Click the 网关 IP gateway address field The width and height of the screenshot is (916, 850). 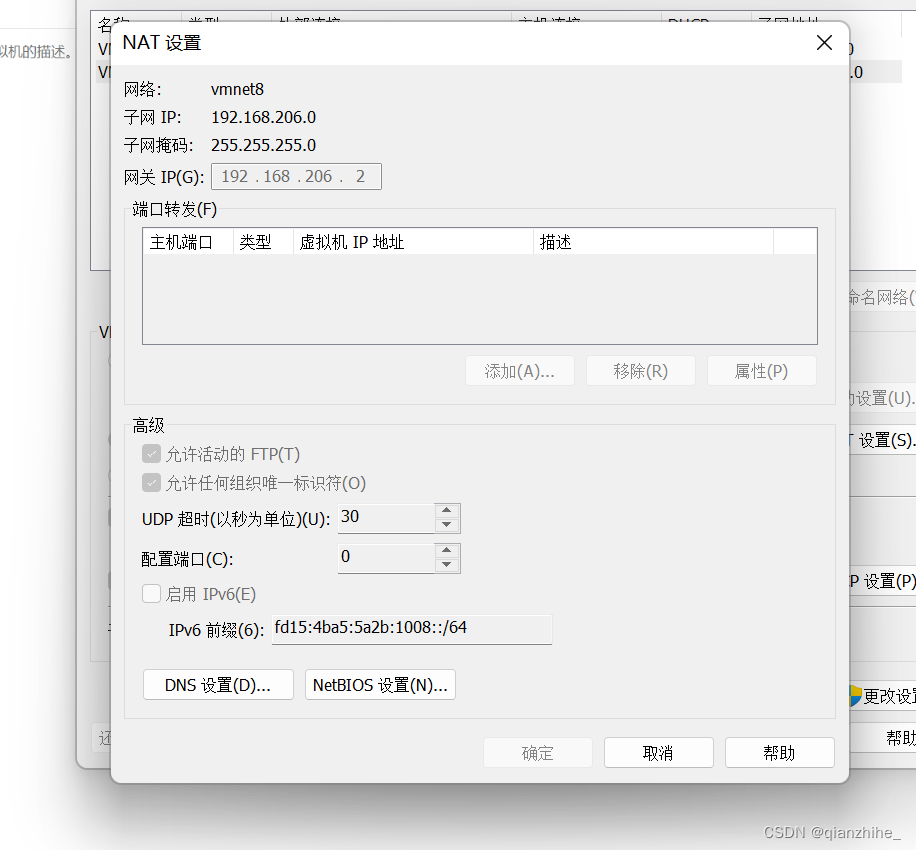coord(296,176)
